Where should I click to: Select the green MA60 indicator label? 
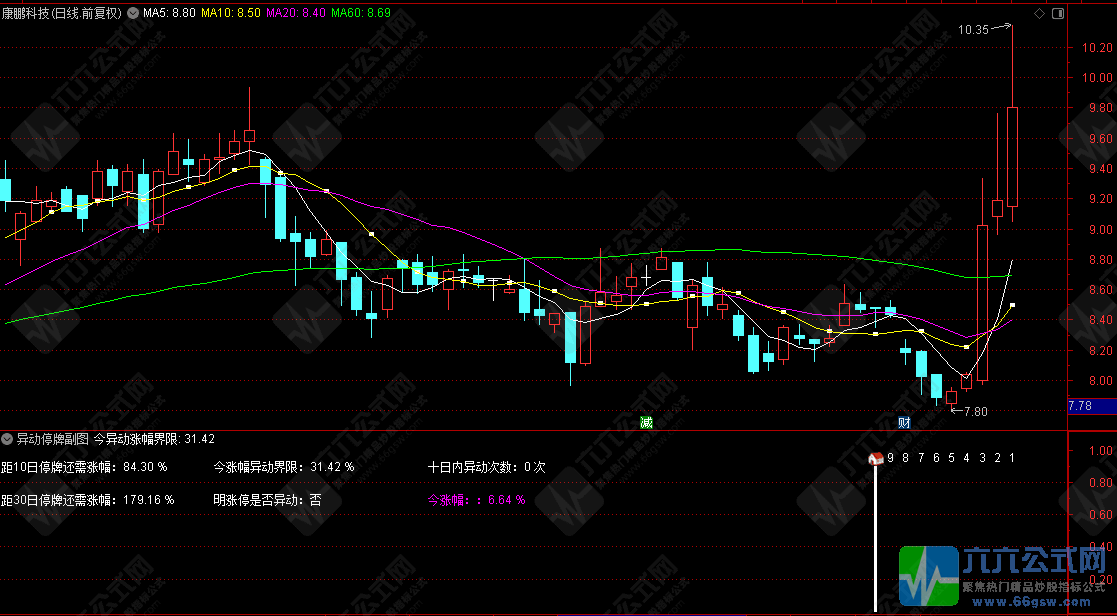[361, 14]
